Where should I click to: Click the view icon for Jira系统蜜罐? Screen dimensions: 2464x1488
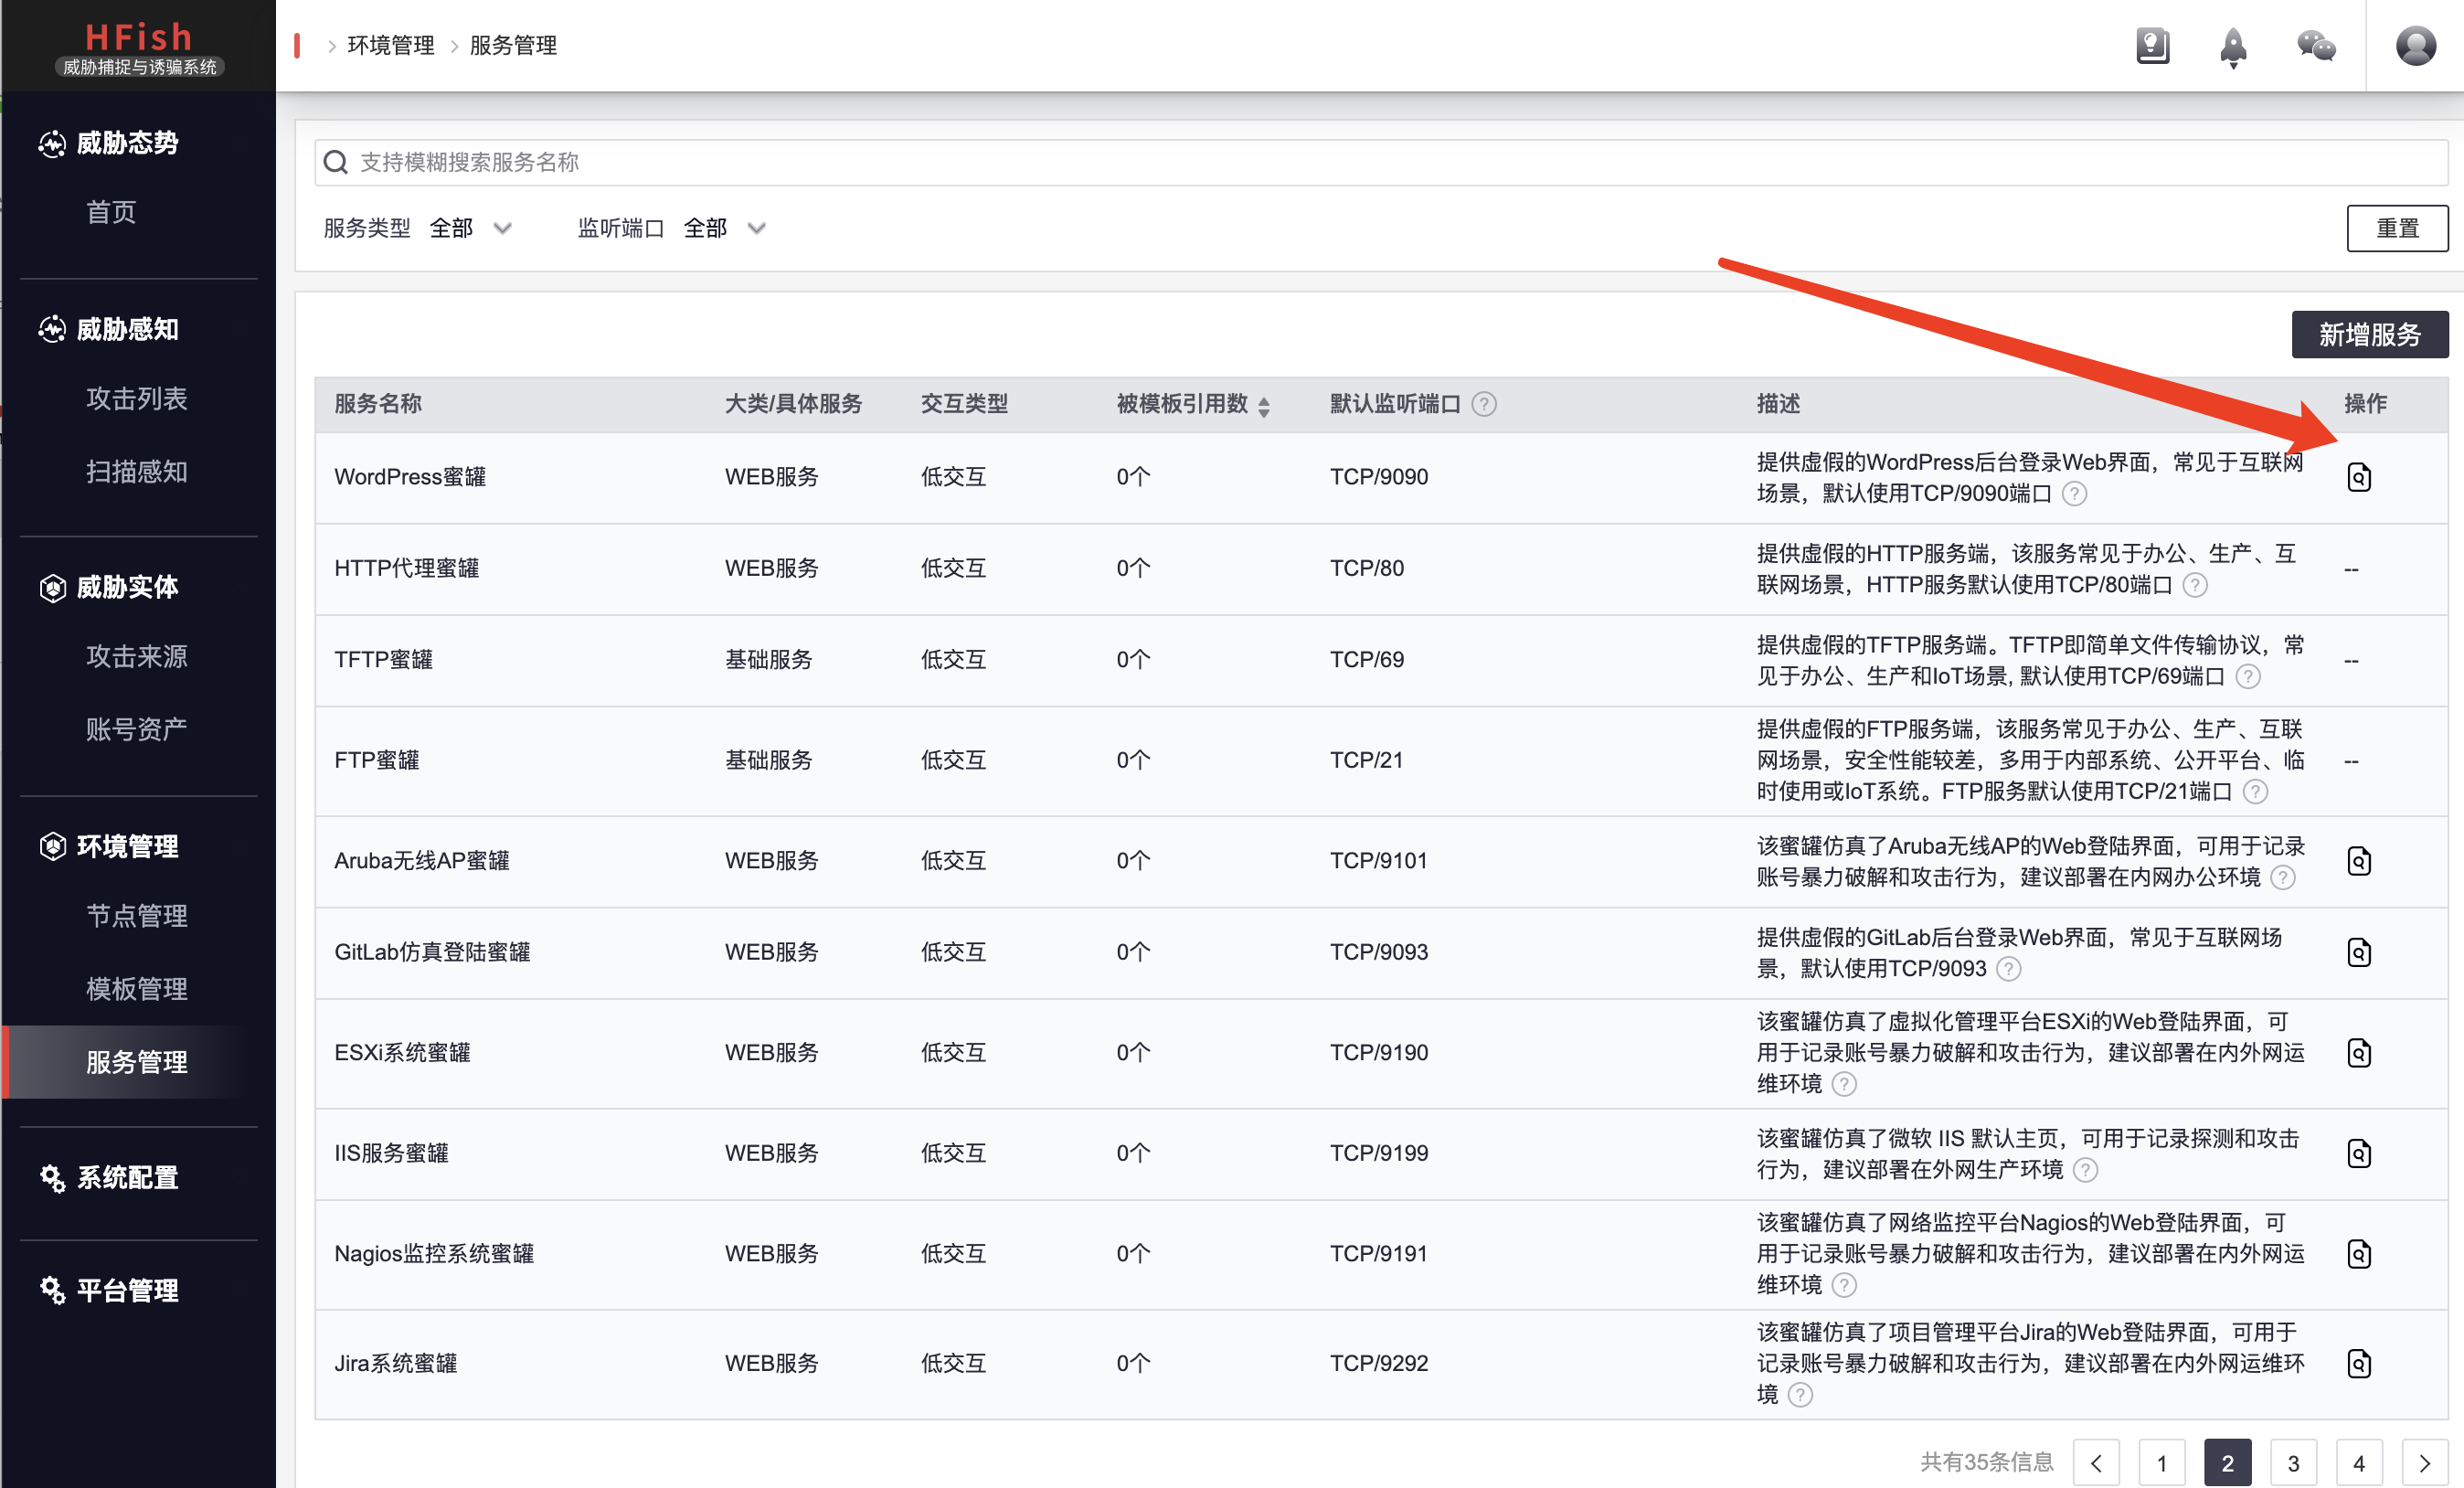[x=2358, y=1363]
